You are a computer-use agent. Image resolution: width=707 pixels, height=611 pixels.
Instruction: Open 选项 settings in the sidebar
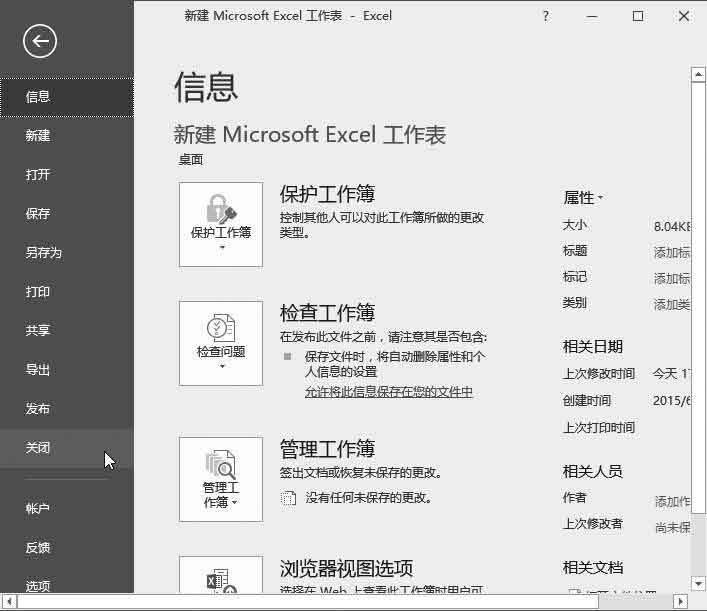(38, 586)
